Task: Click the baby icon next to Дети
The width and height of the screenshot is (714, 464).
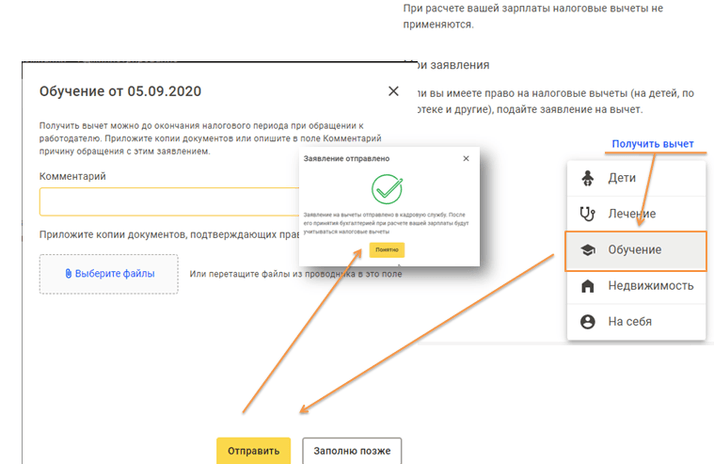Action: (588, 178)
